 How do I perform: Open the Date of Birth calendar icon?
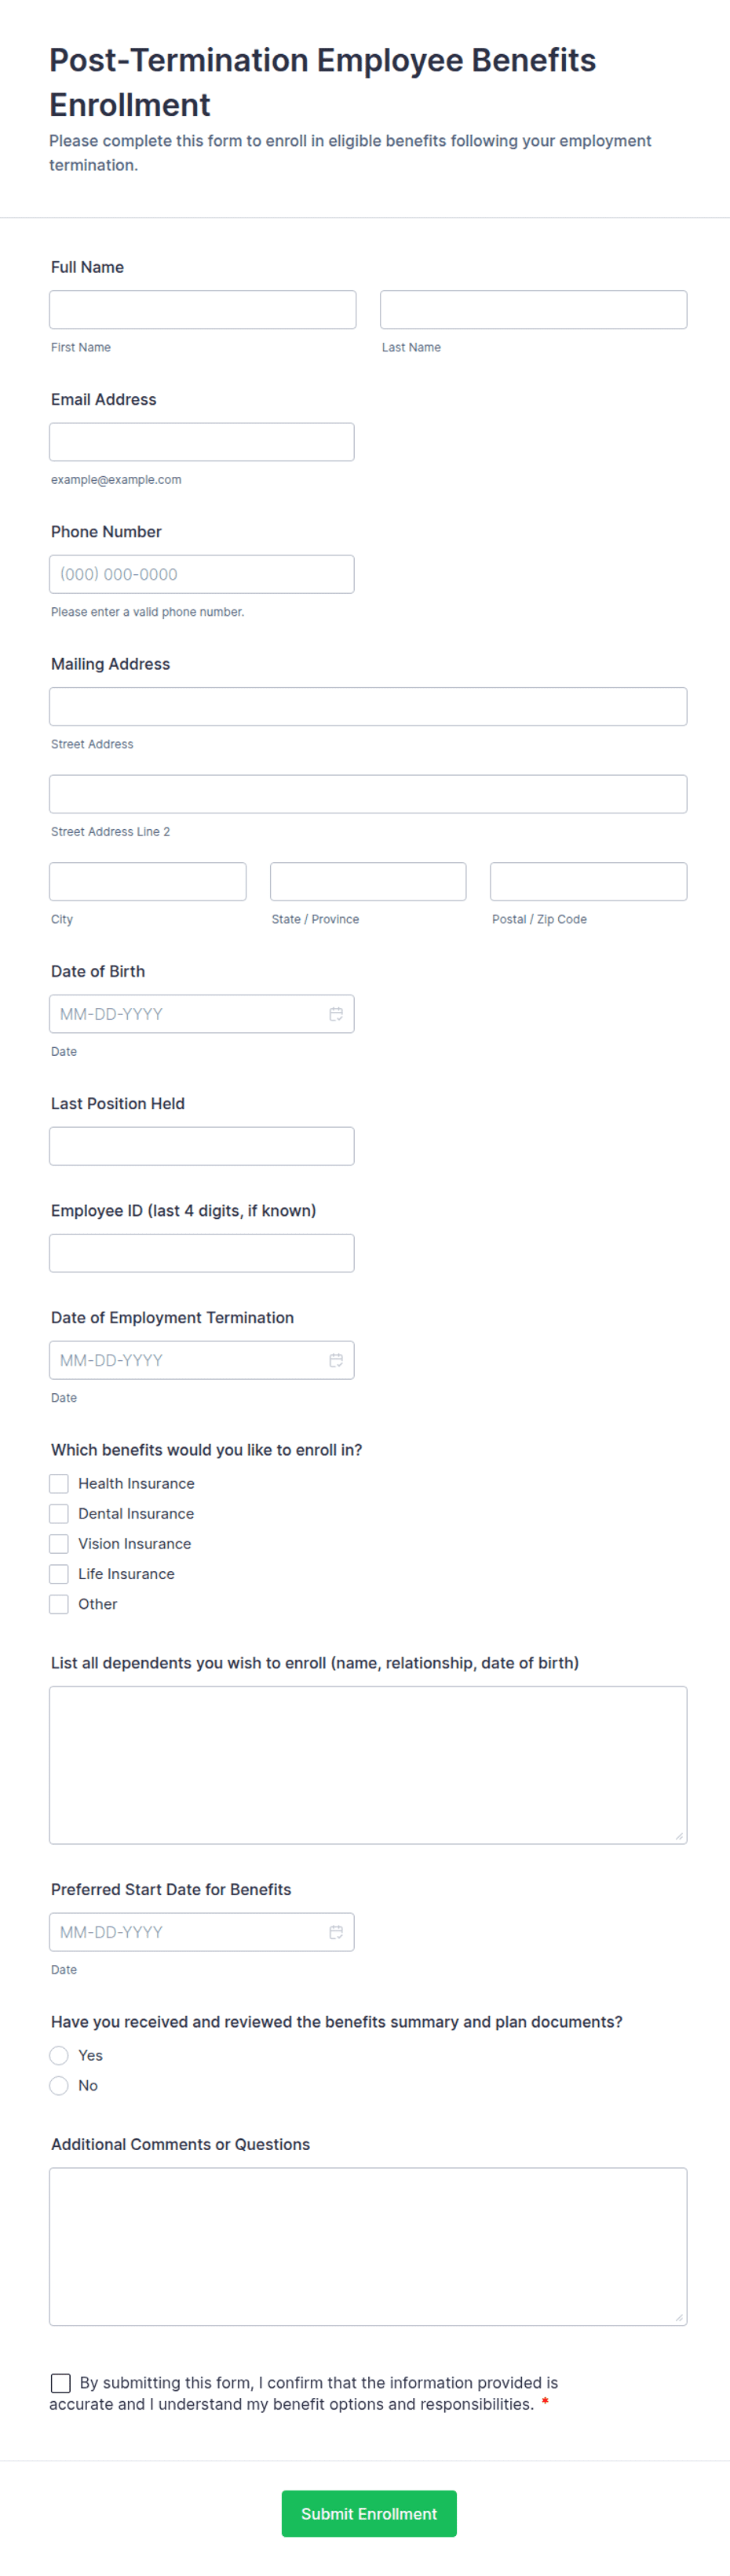336,1014
